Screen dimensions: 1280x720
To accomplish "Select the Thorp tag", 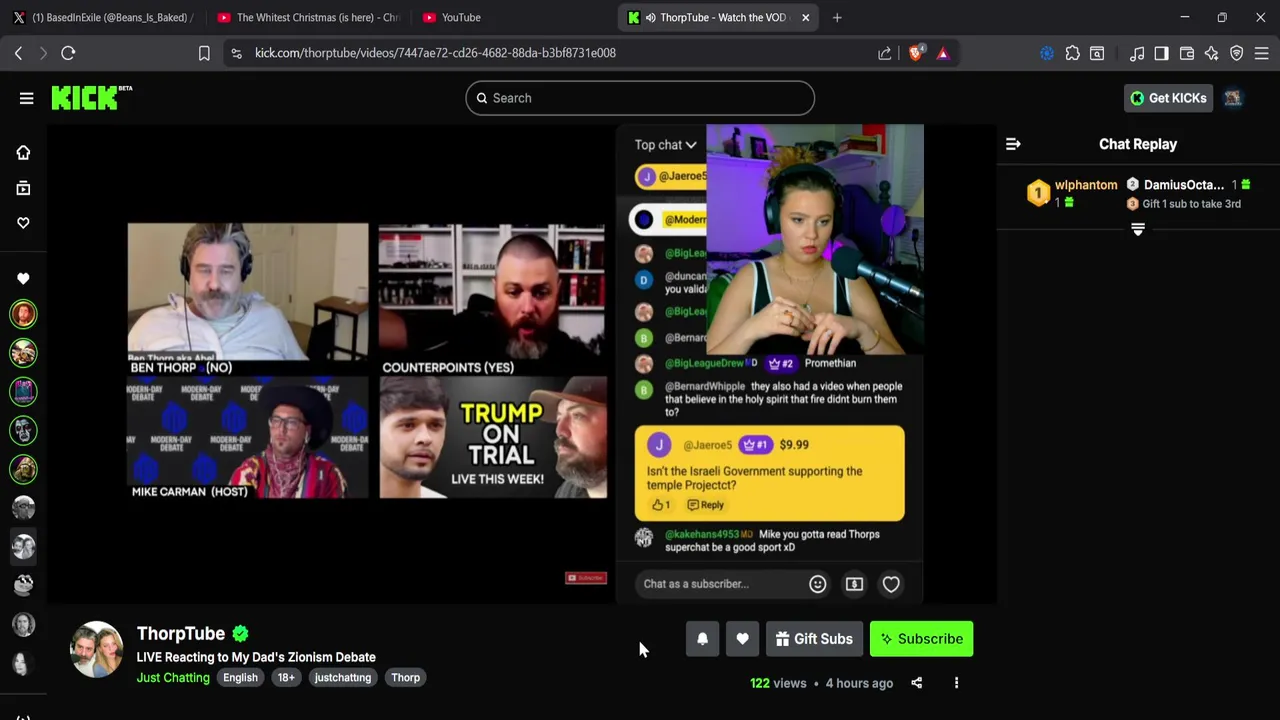I will [405, 678].
